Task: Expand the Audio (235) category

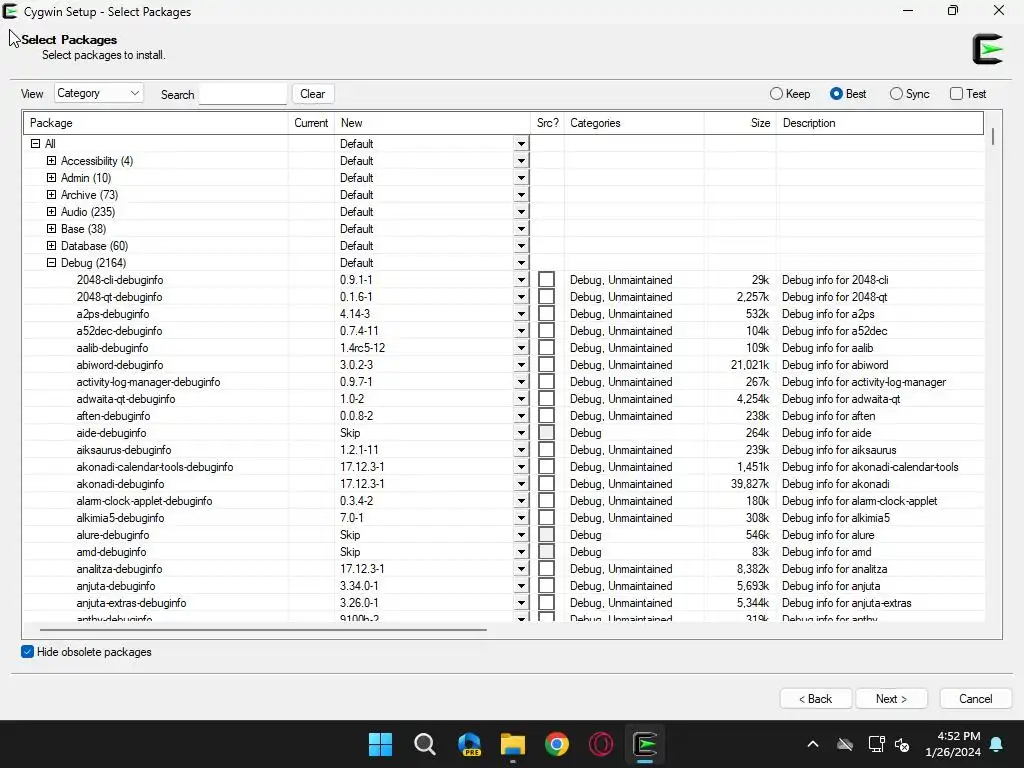Action: click(52, 212)
